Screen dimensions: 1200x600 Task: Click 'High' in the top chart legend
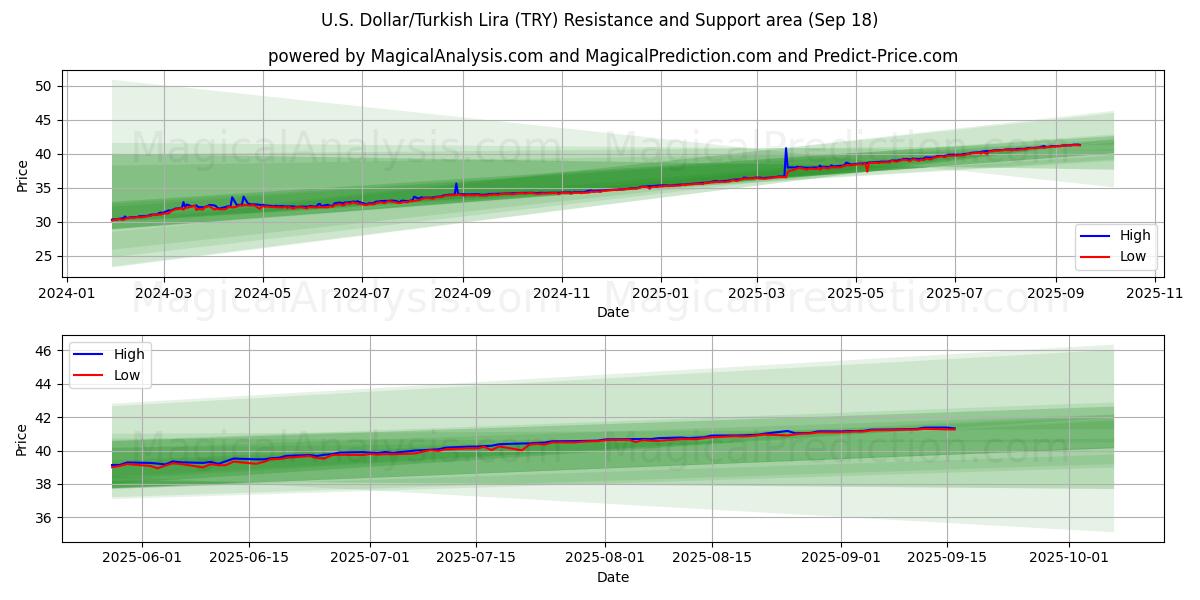(1135, 236)
